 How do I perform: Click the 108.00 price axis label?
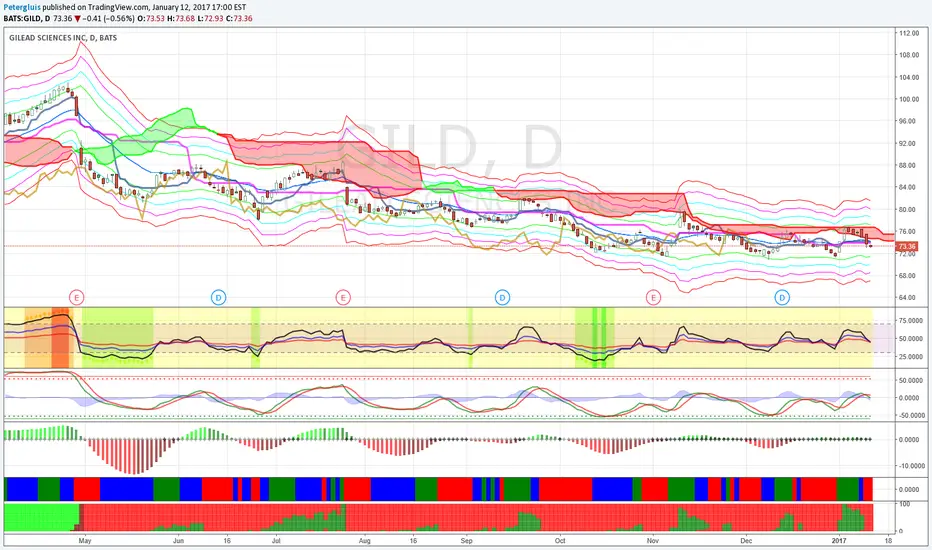coord(909,55)
